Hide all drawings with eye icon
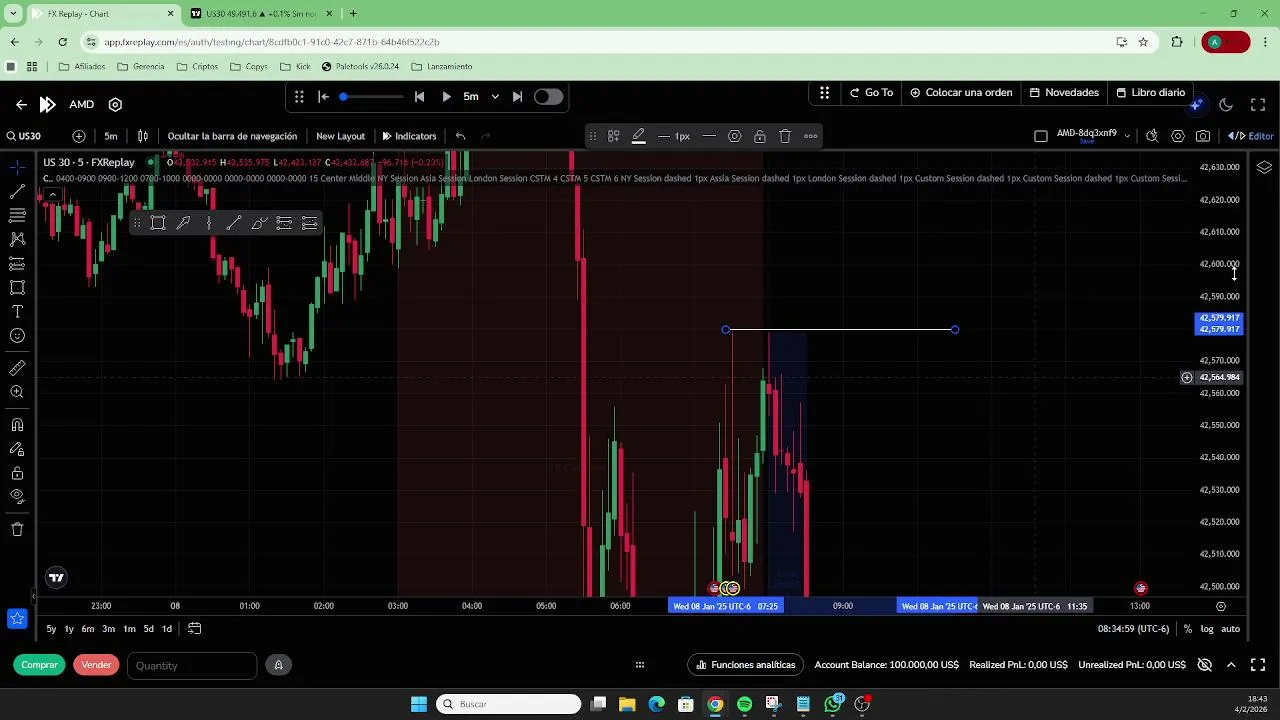Screen dimensions: 1280x720 [x=17, y=497]
